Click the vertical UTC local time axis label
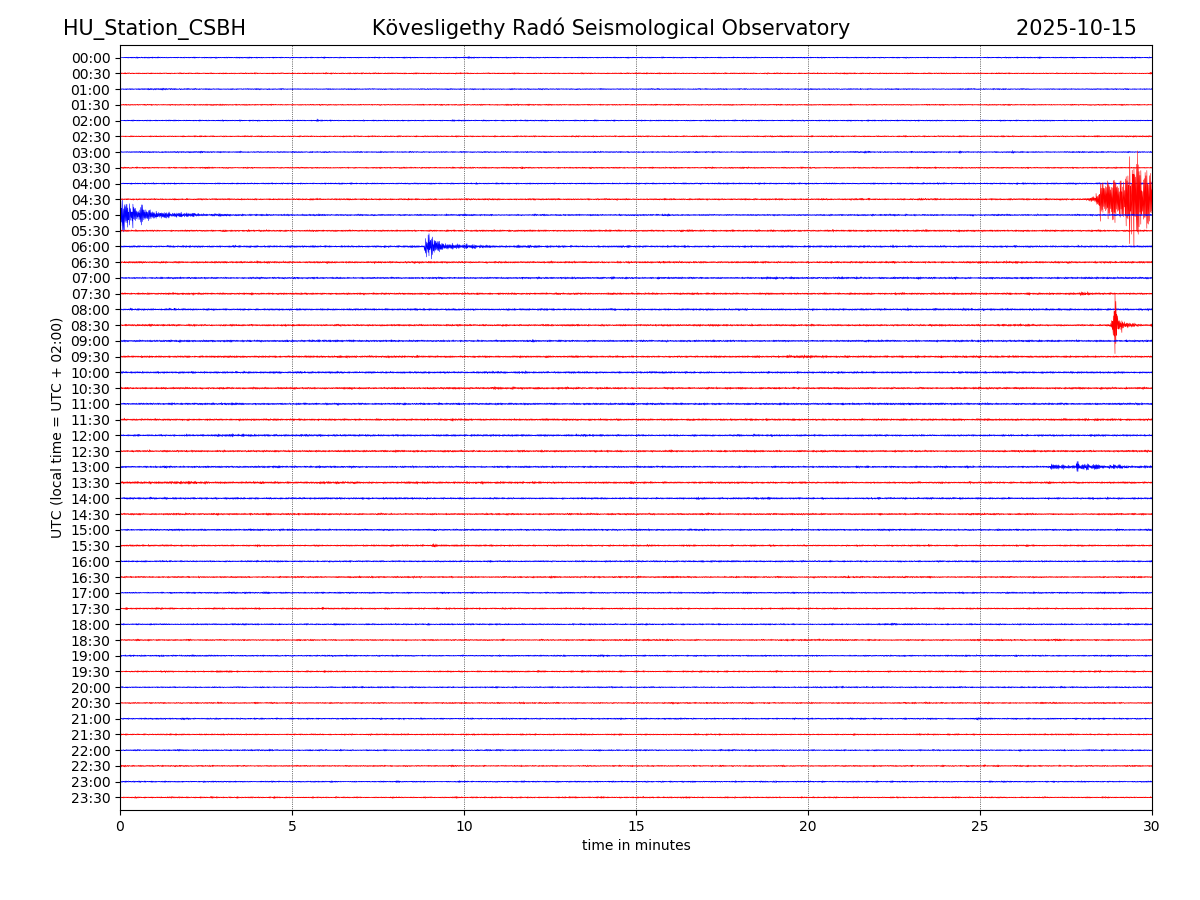The image size is (1200, 900). [57, 427]
